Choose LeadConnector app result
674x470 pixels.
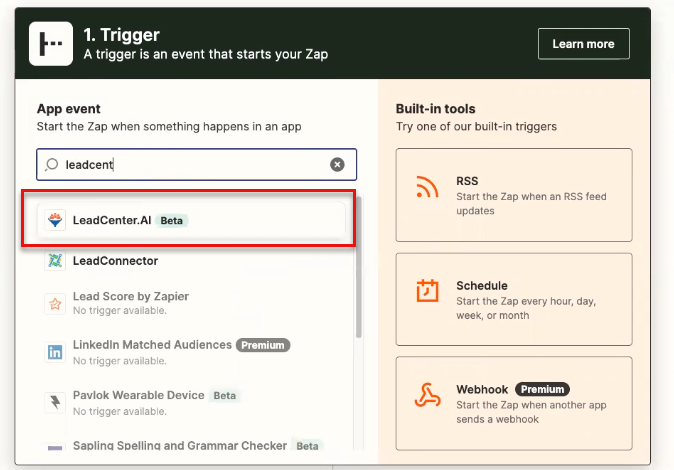191,261
